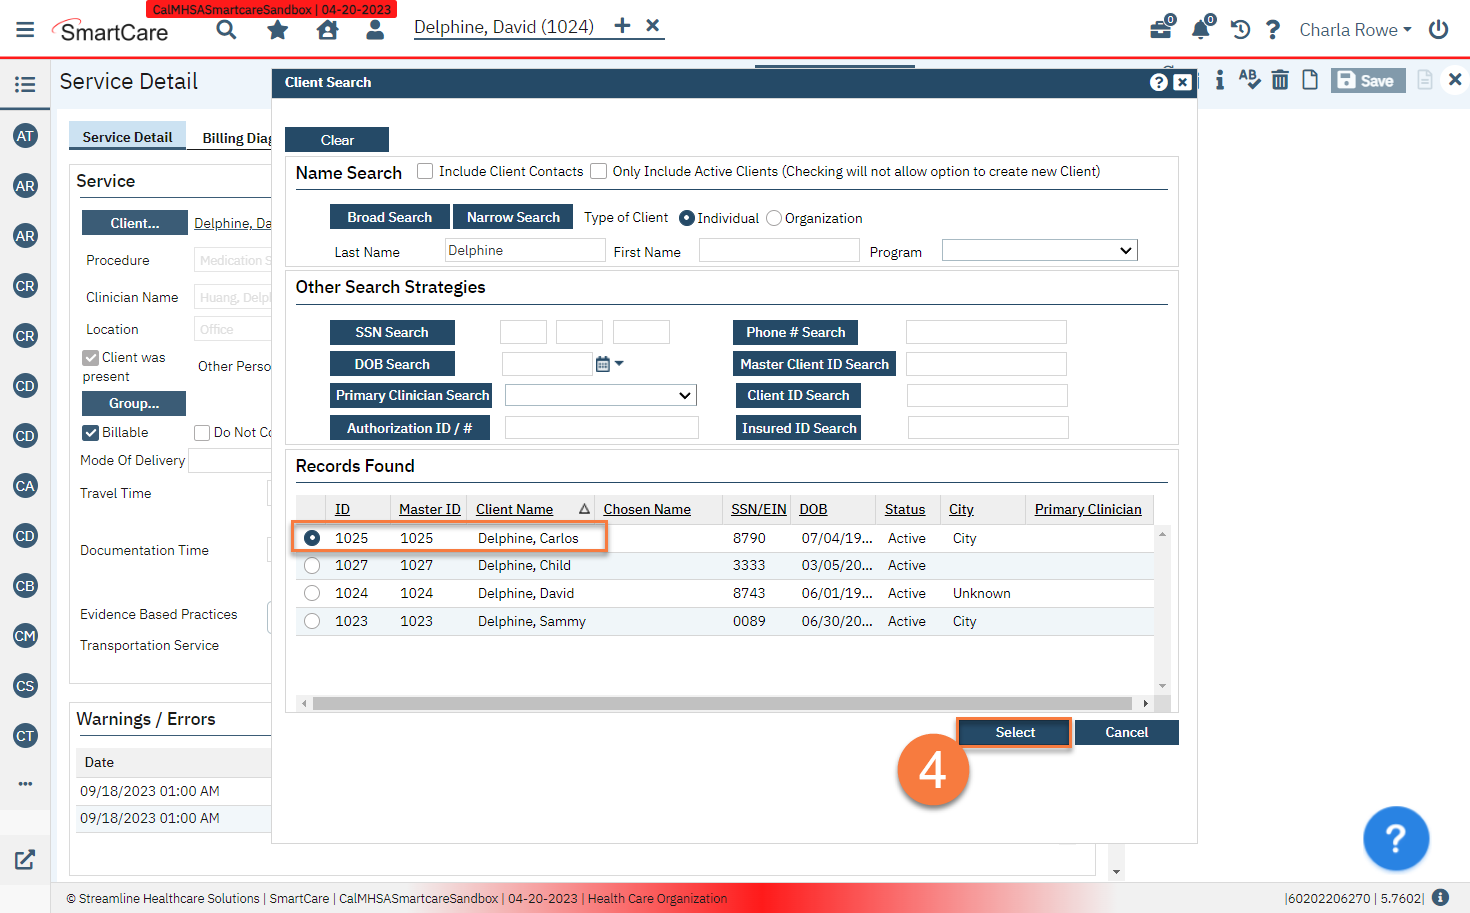The width and height of the screenshot is (1470, 913).
Task: Click the information icon in the toolbar
Action: click(1219, 80)
